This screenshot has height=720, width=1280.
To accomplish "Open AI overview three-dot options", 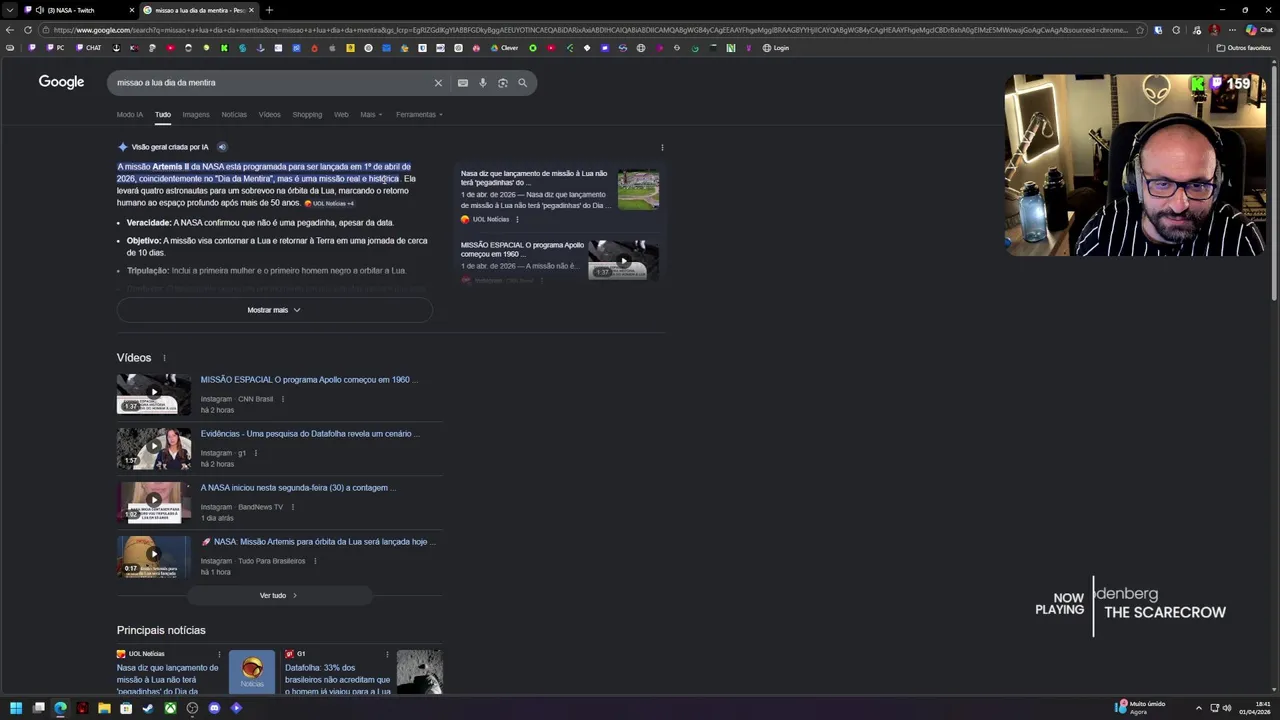I will (x=662, y=148).
